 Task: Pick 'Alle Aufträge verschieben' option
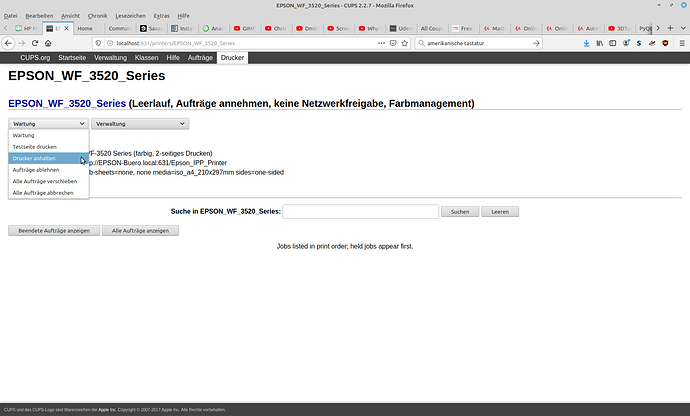(x=48, y=181)
